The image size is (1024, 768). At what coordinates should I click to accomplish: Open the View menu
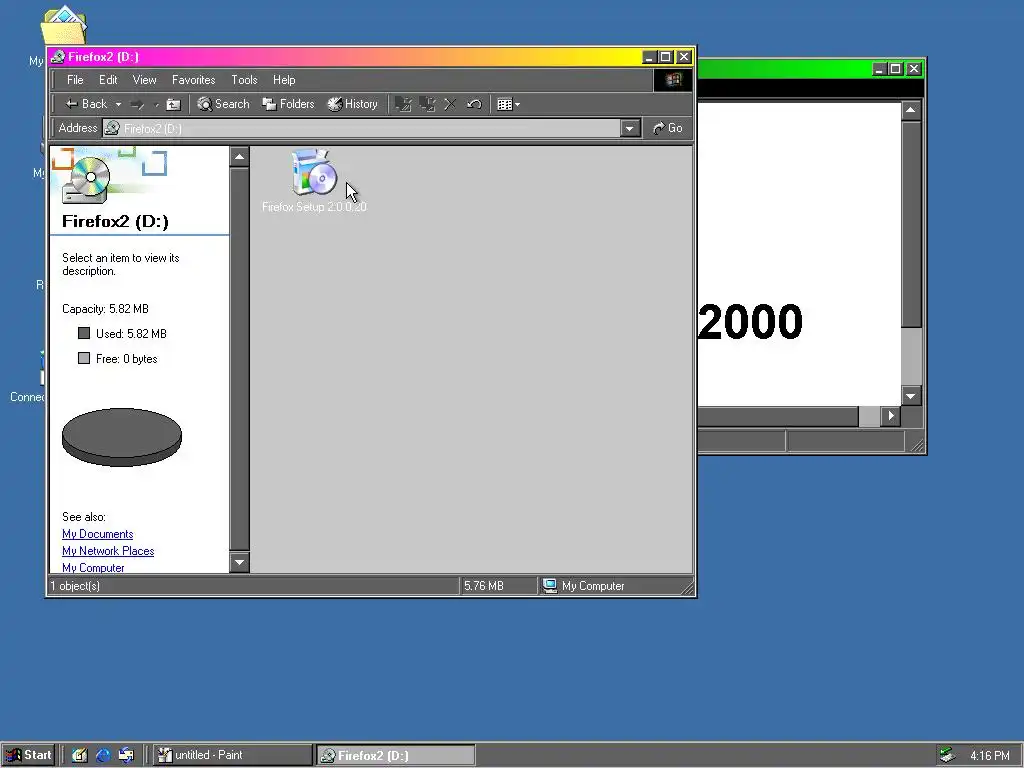point(144,80)
